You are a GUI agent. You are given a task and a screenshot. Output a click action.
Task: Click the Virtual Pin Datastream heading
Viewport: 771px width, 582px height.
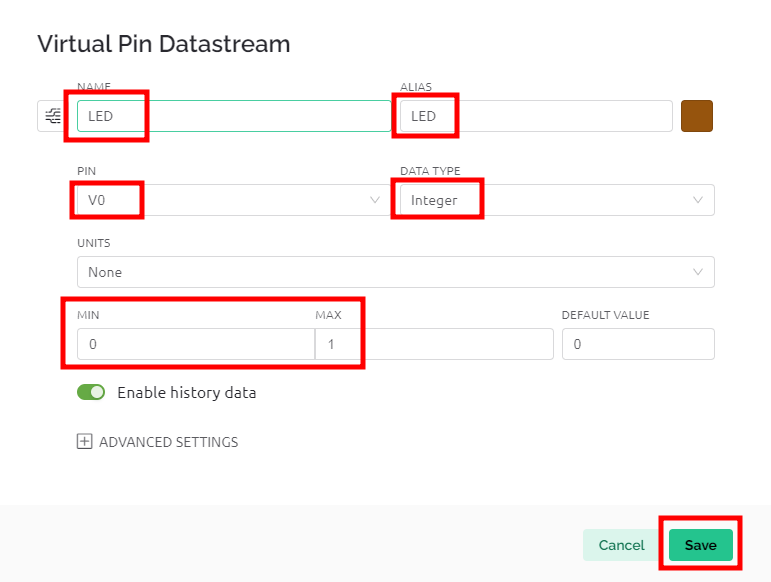tap(164, 44)
